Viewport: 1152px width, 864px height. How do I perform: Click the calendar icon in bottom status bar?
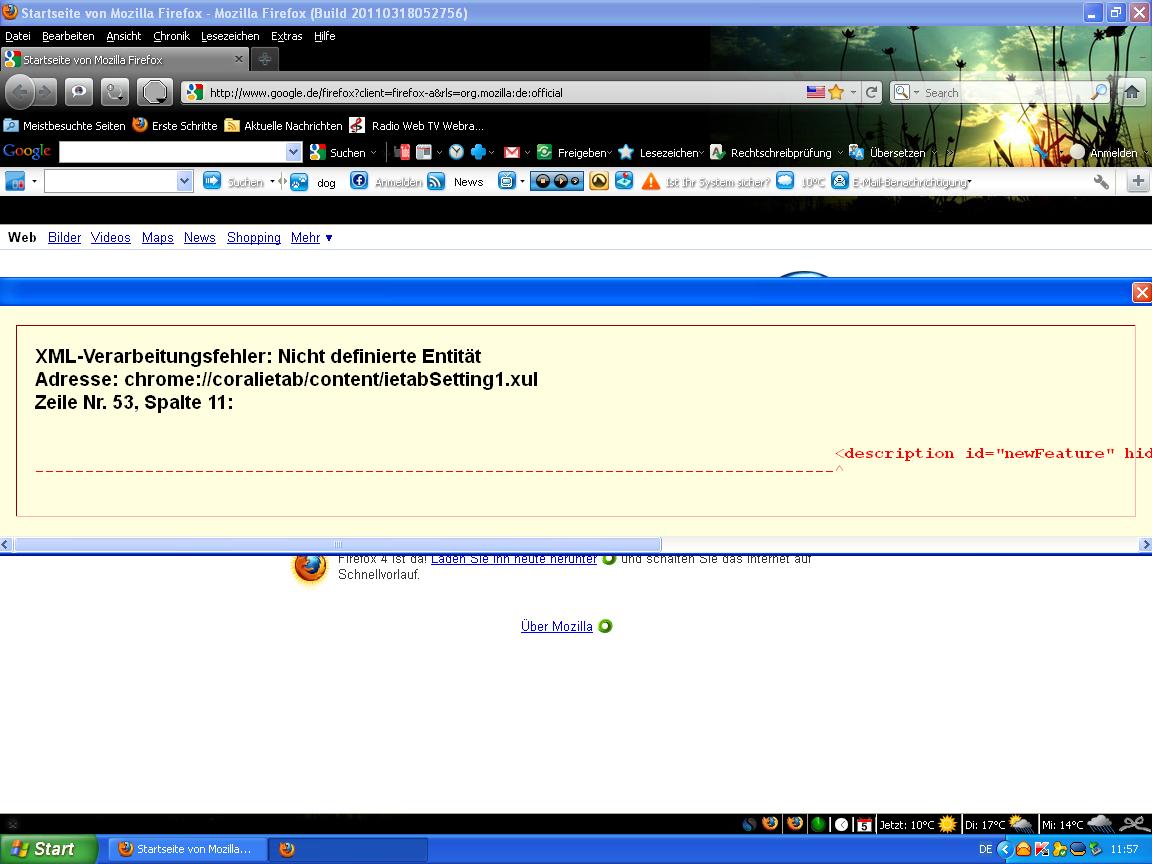point(864,824)
